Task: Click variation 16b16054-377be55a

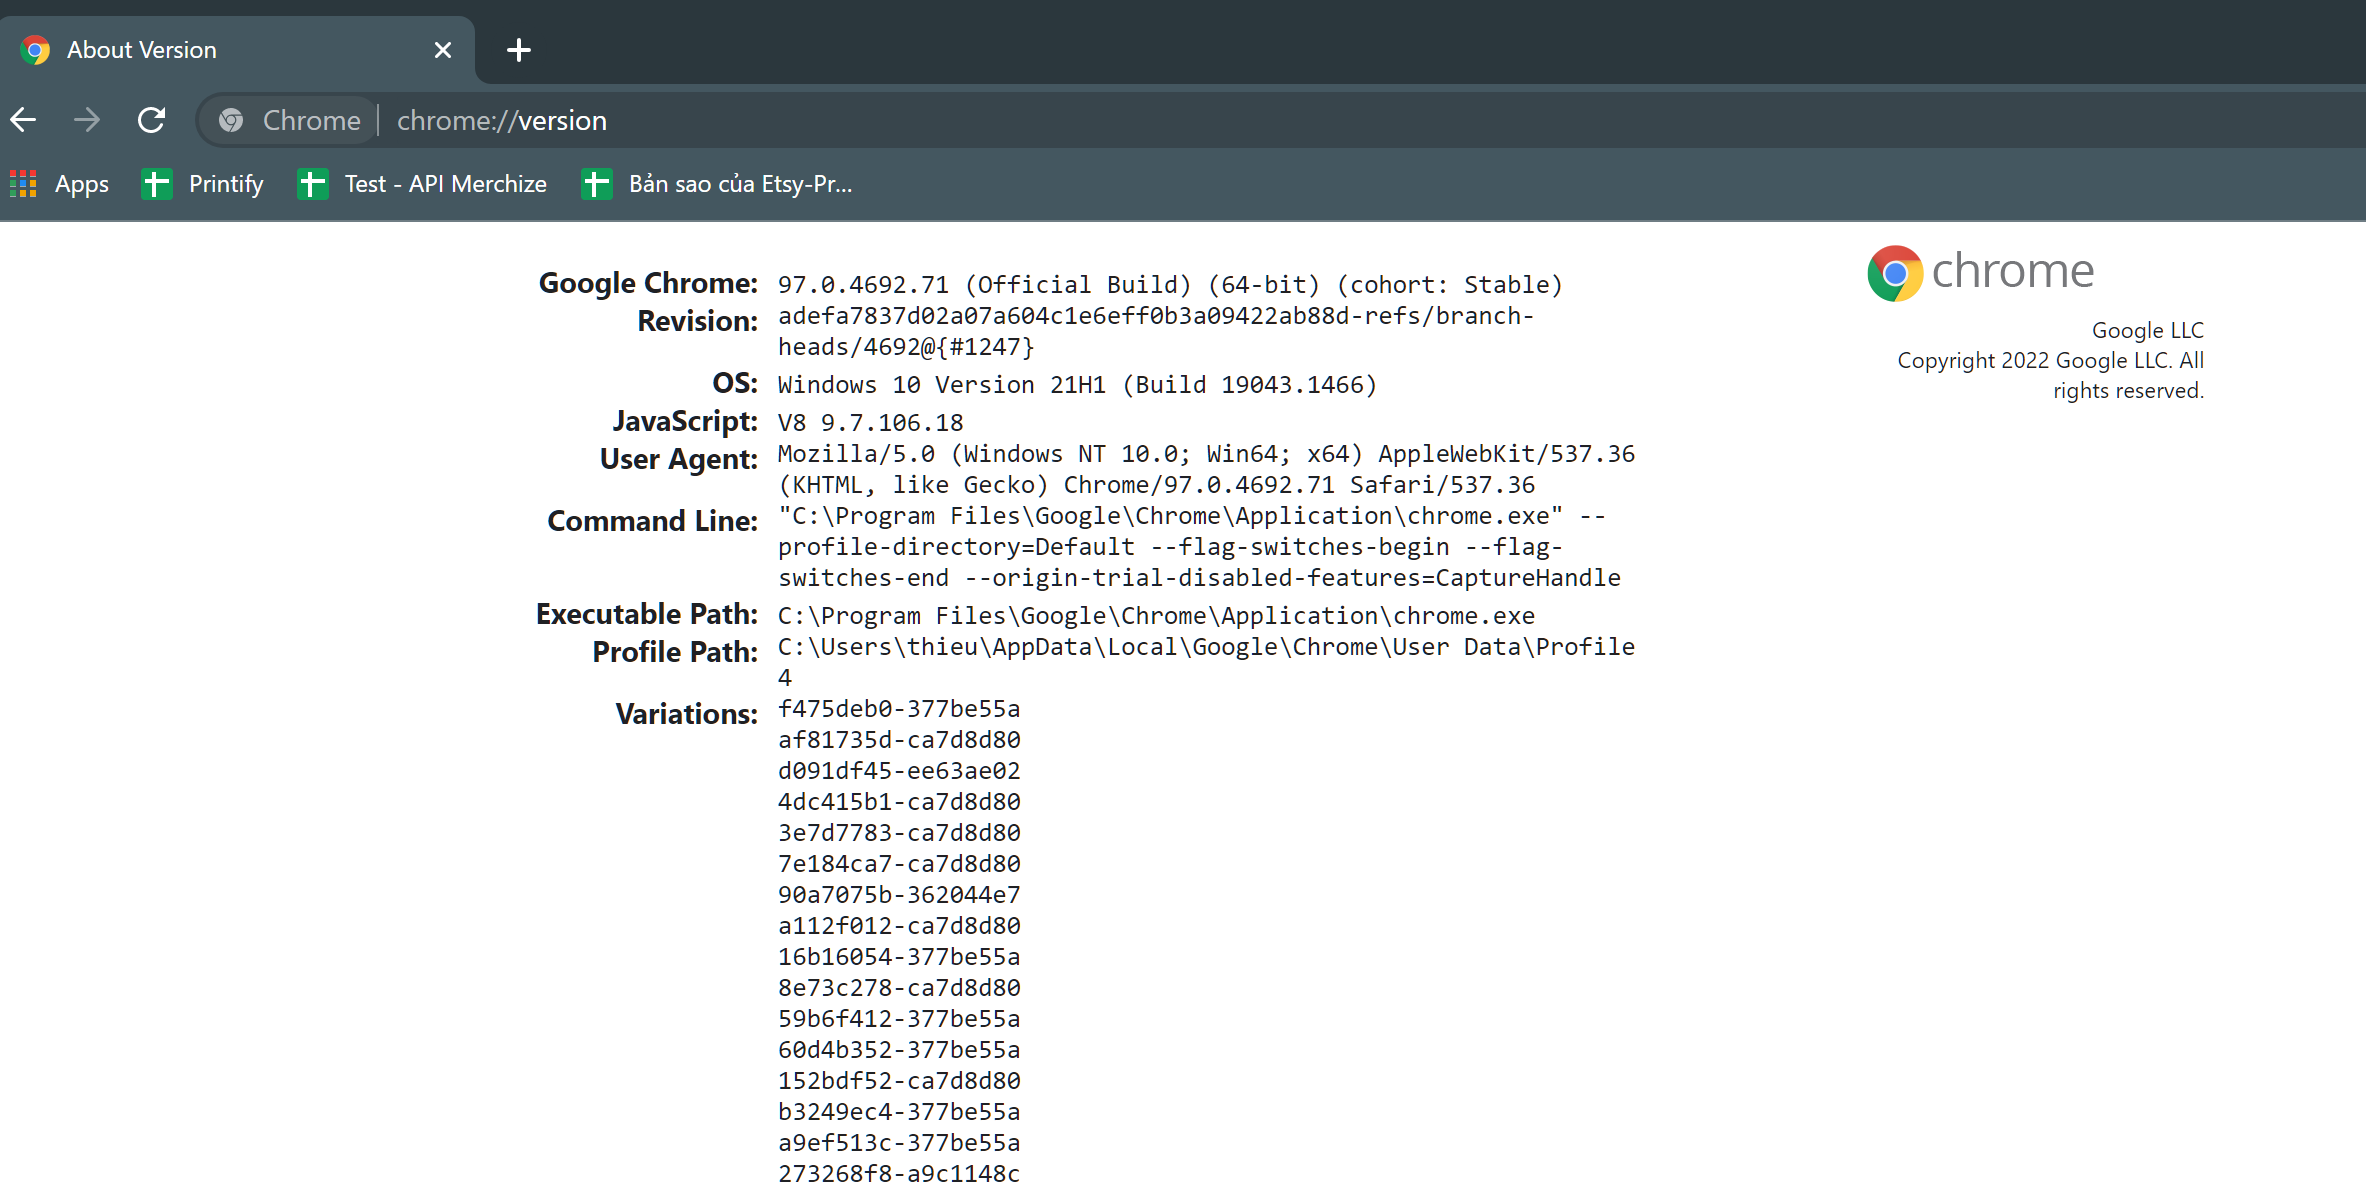Action: point(899,957)
